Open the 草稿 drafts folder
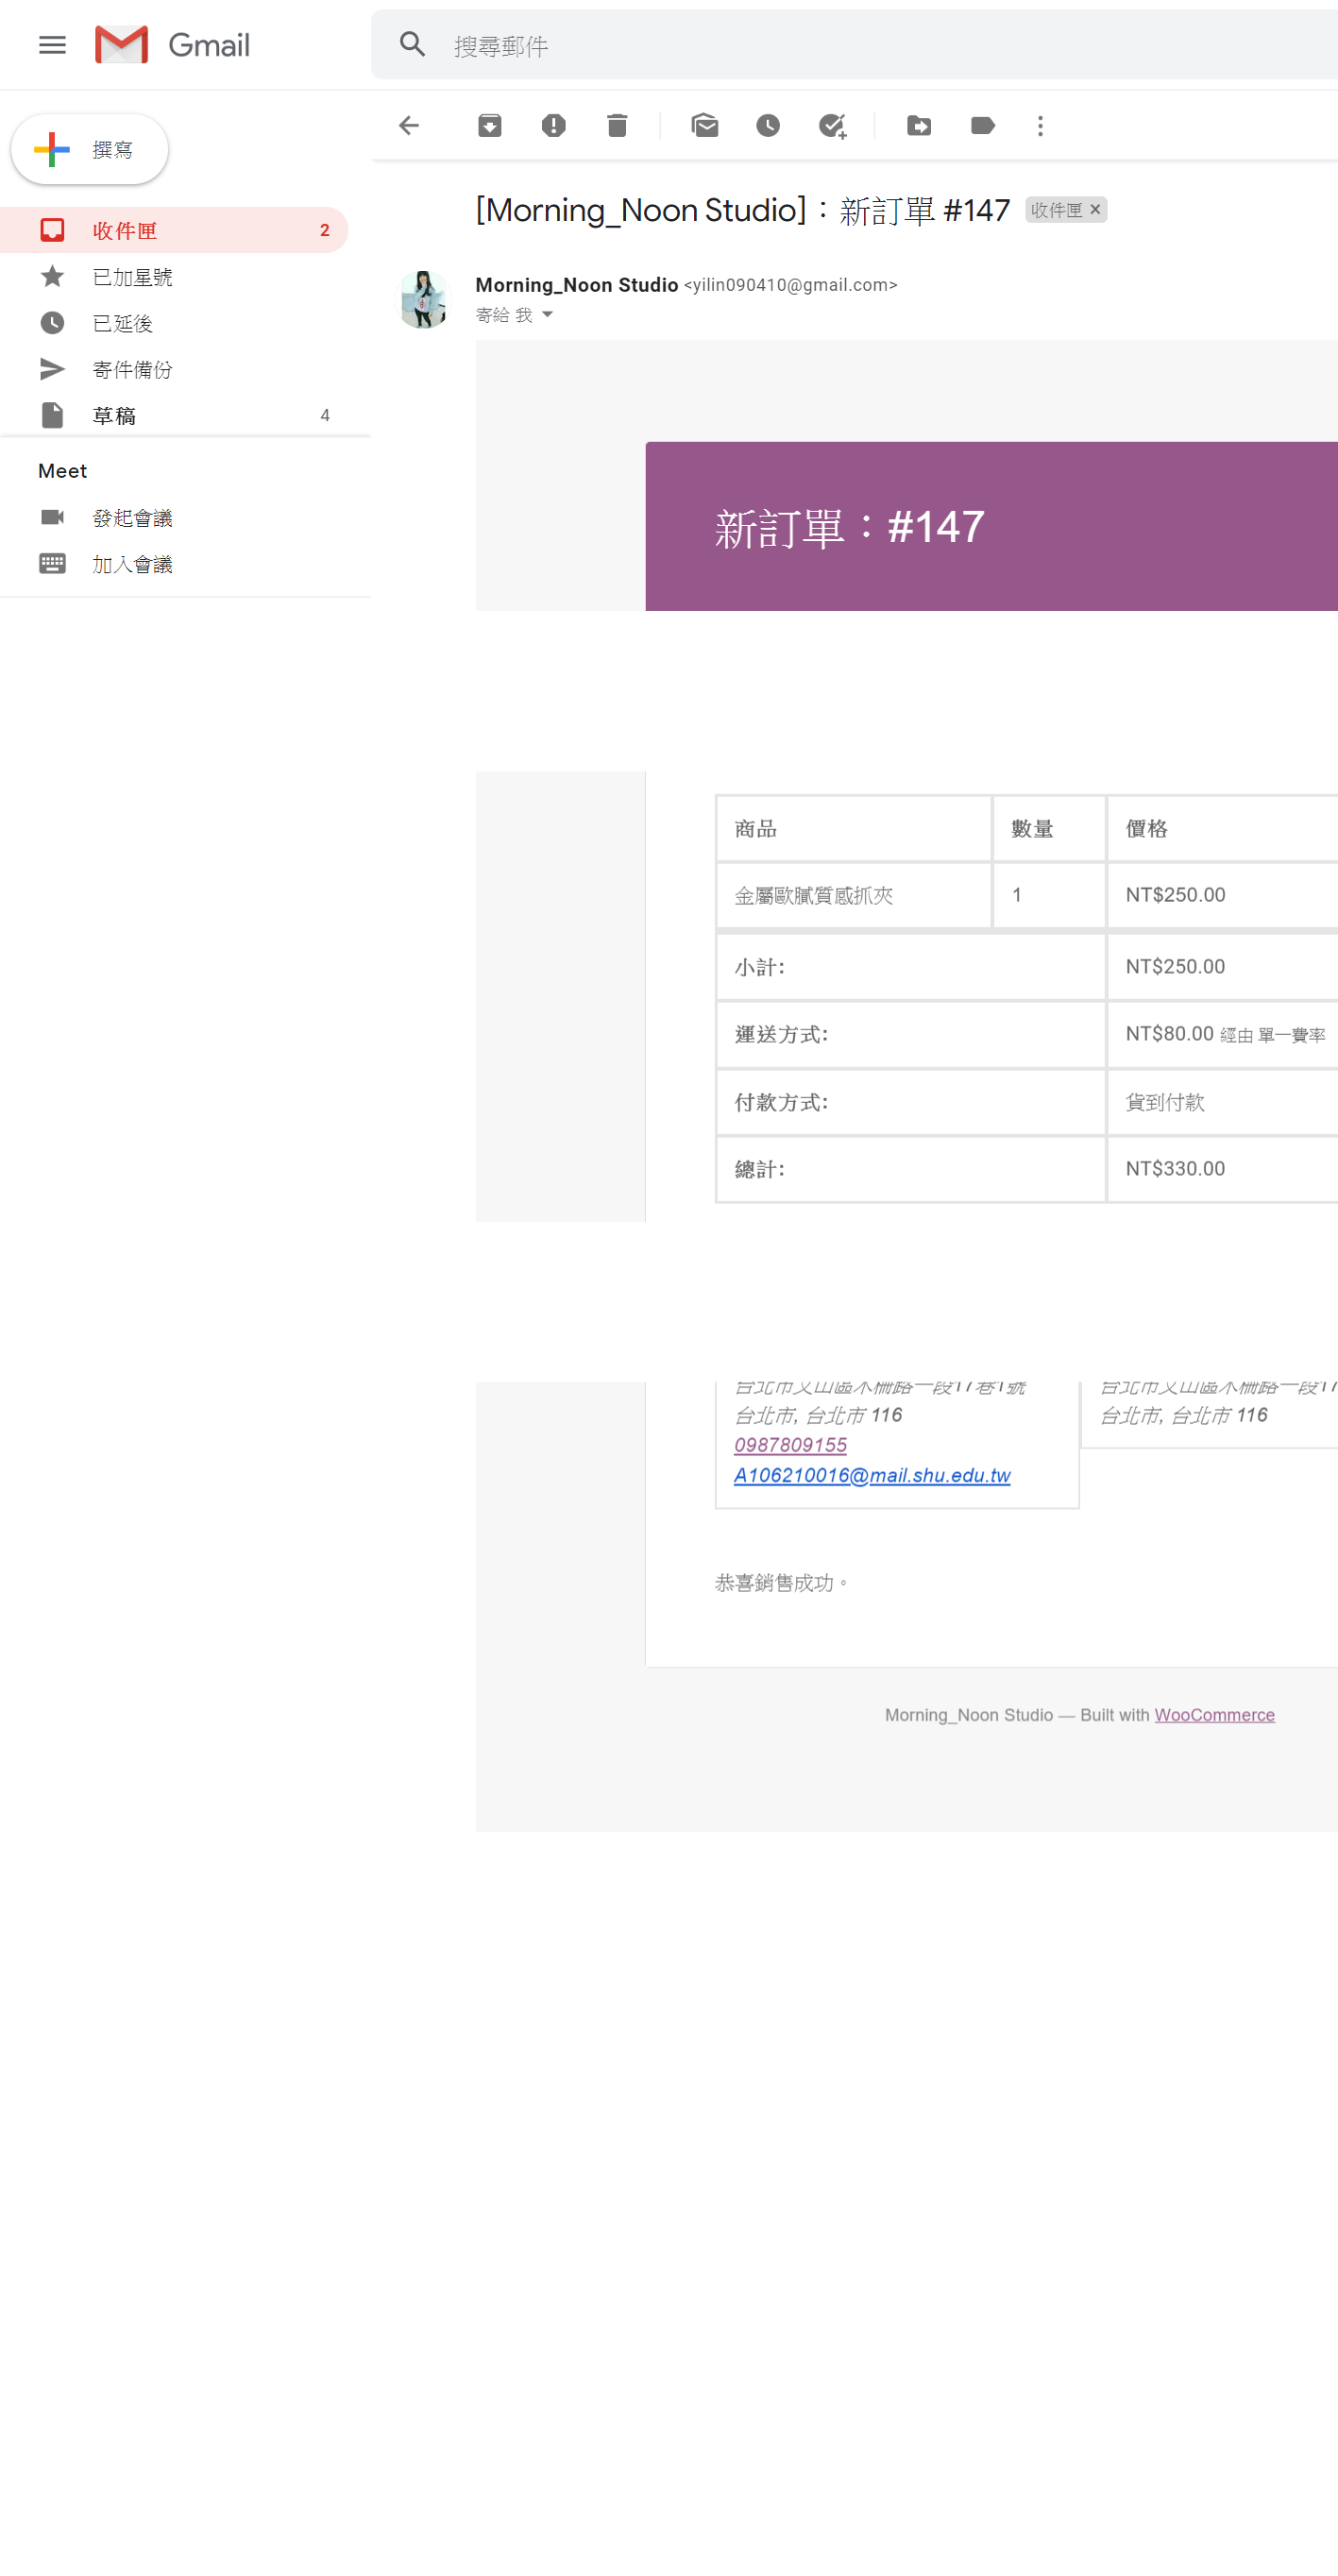The image size is (1338, 2576). [x=114, y=416]
